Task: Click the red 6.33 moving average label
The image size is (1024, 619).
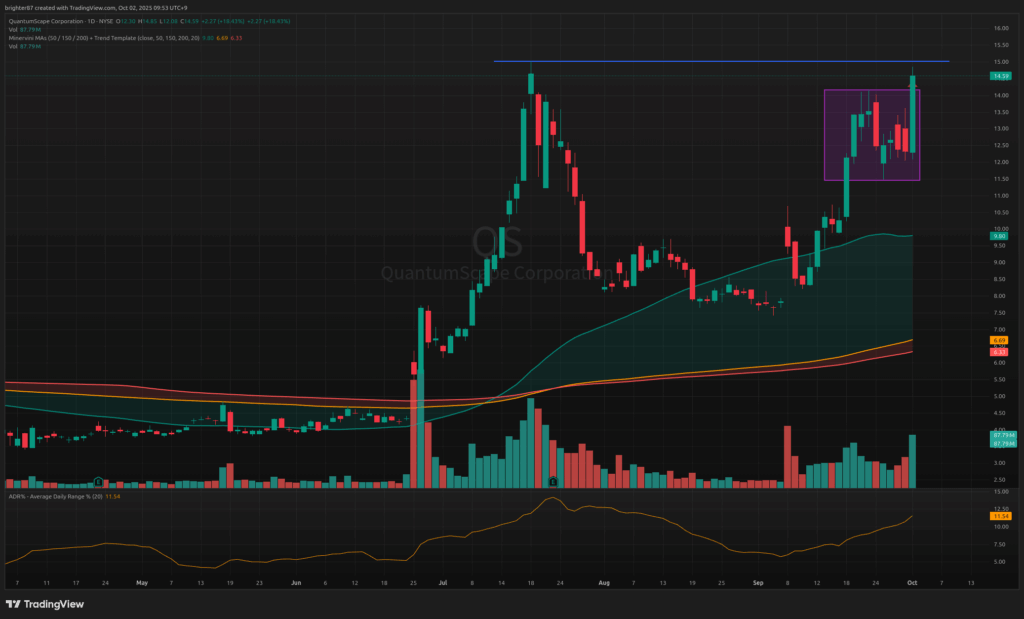Action: 999,352
